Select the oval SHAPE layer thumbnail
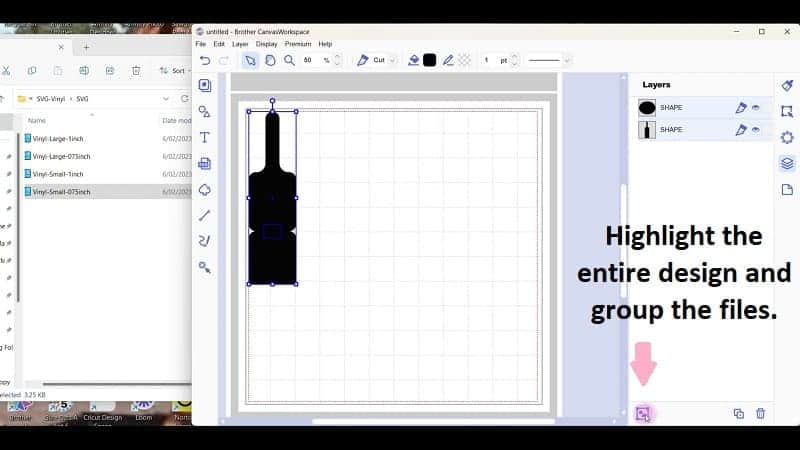The height and width of the screenshot is (450, 800). (647, 108)
